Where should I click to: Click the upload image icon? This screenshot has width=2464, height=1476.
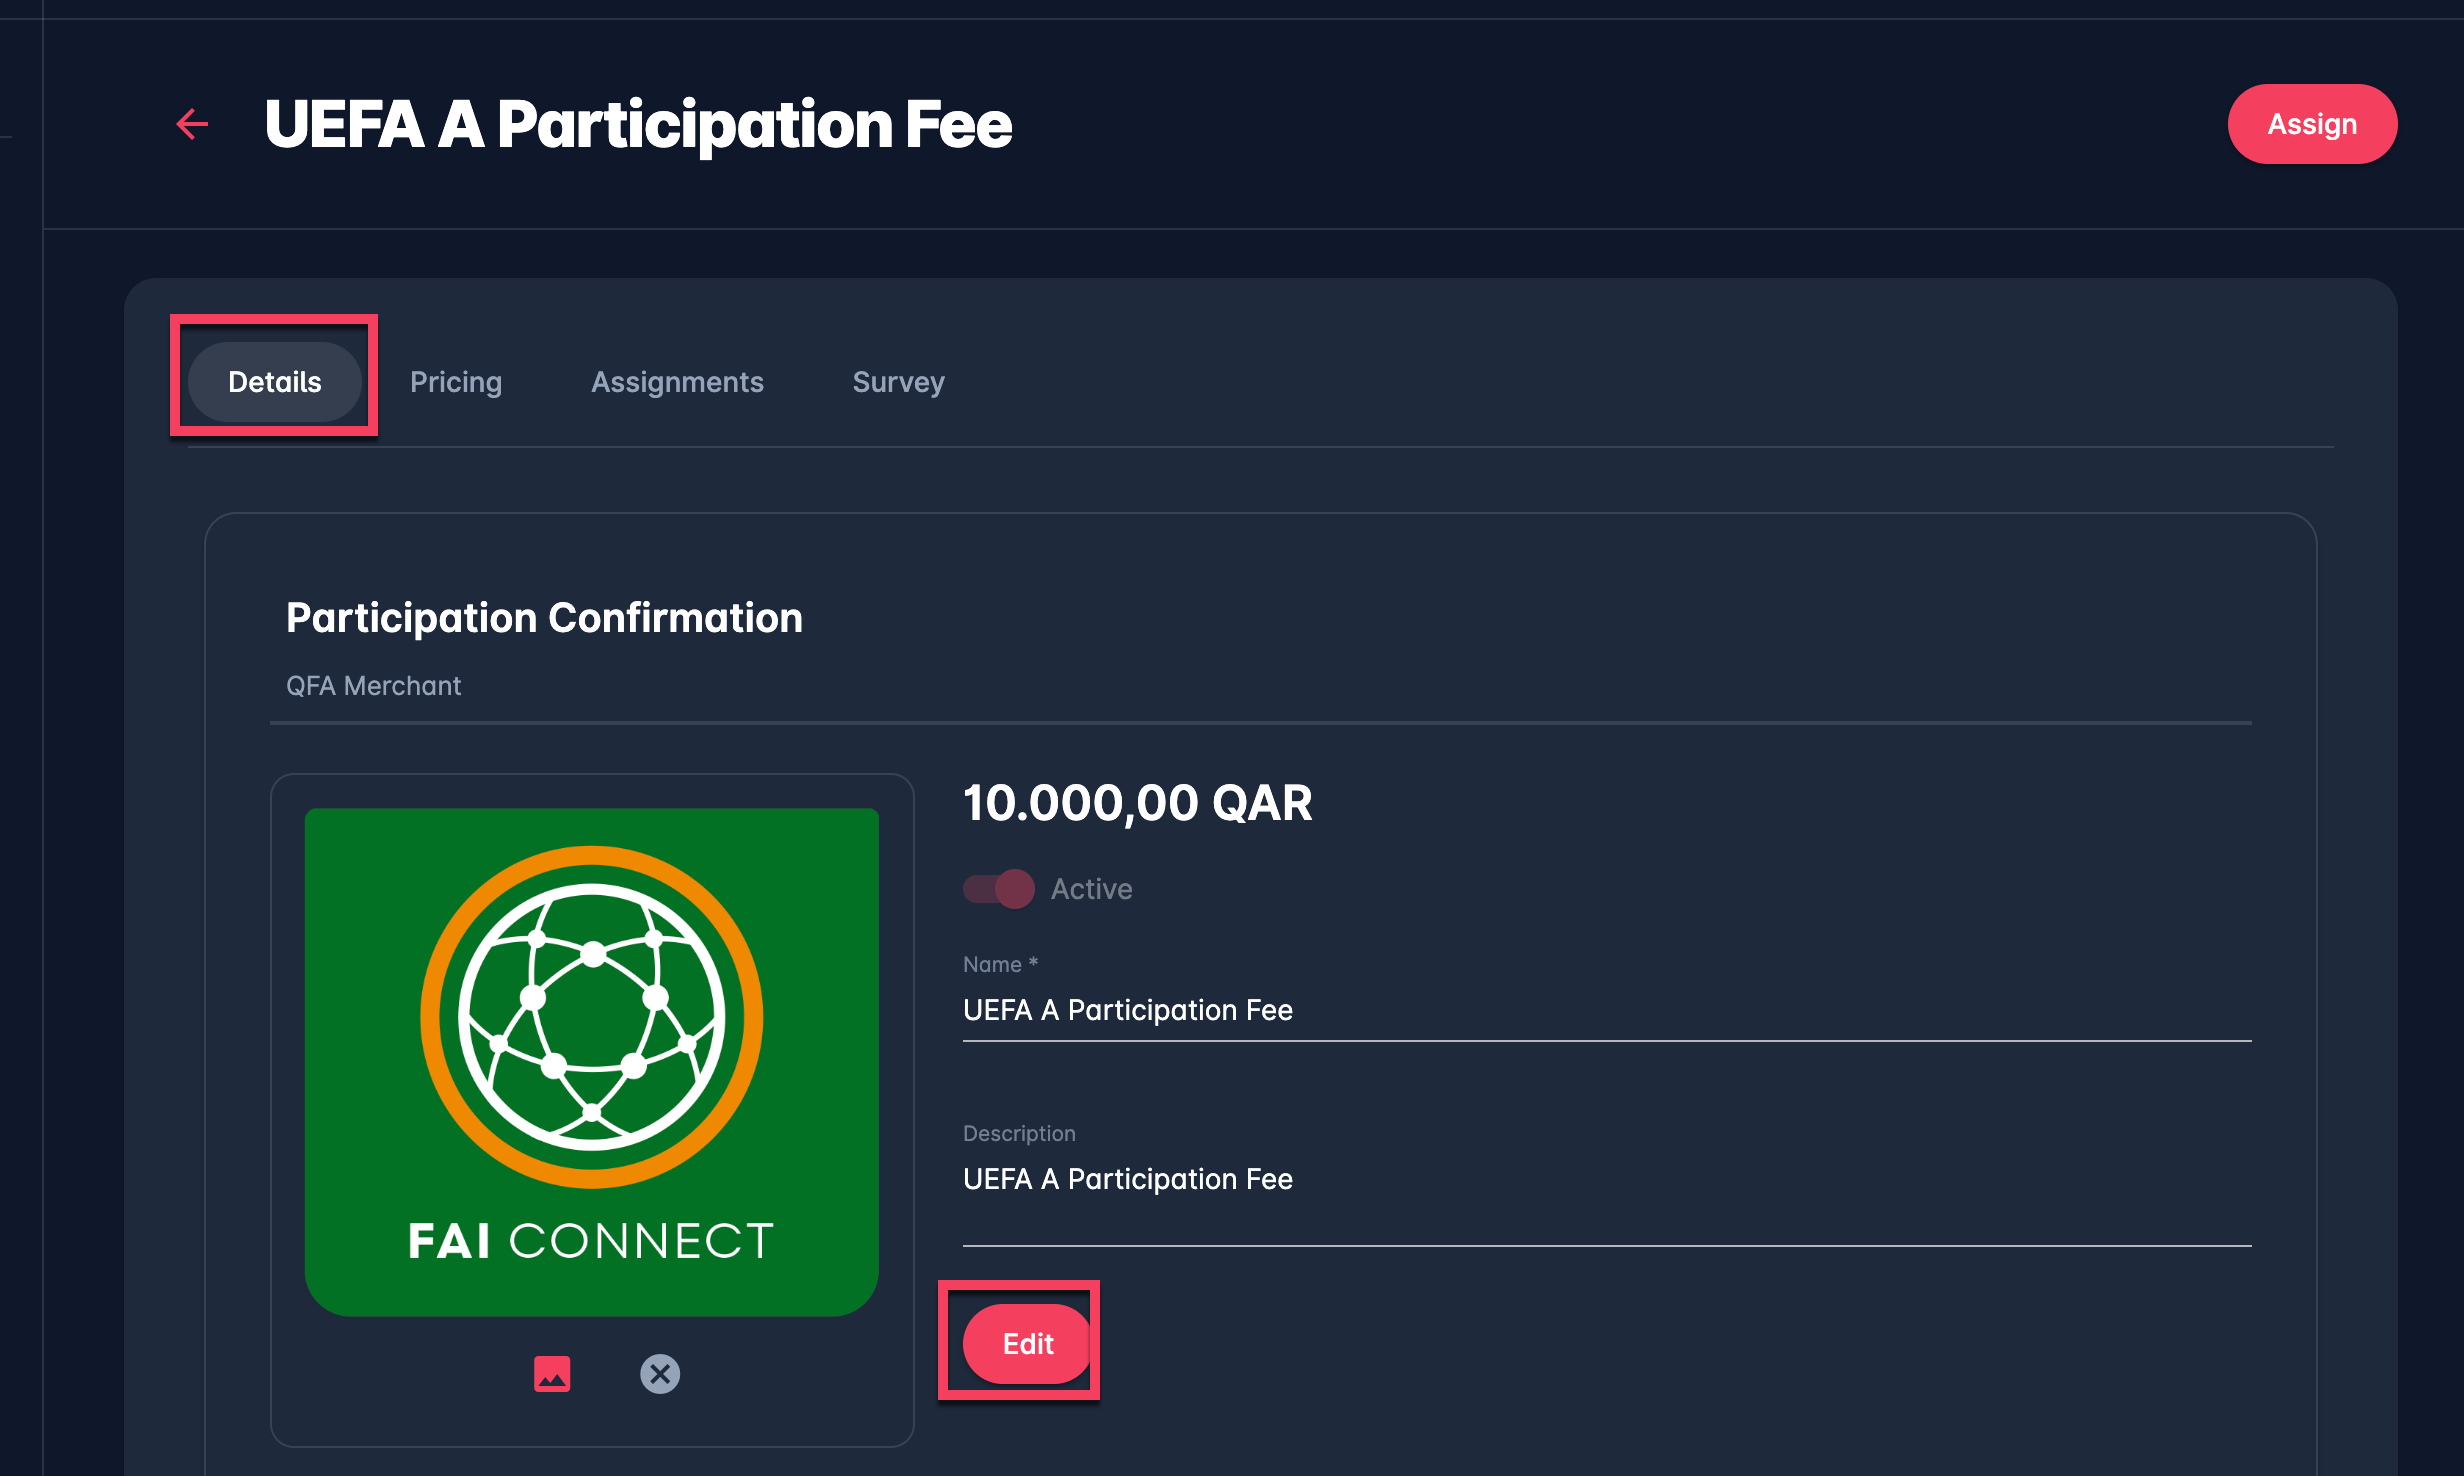[552, 1373]
